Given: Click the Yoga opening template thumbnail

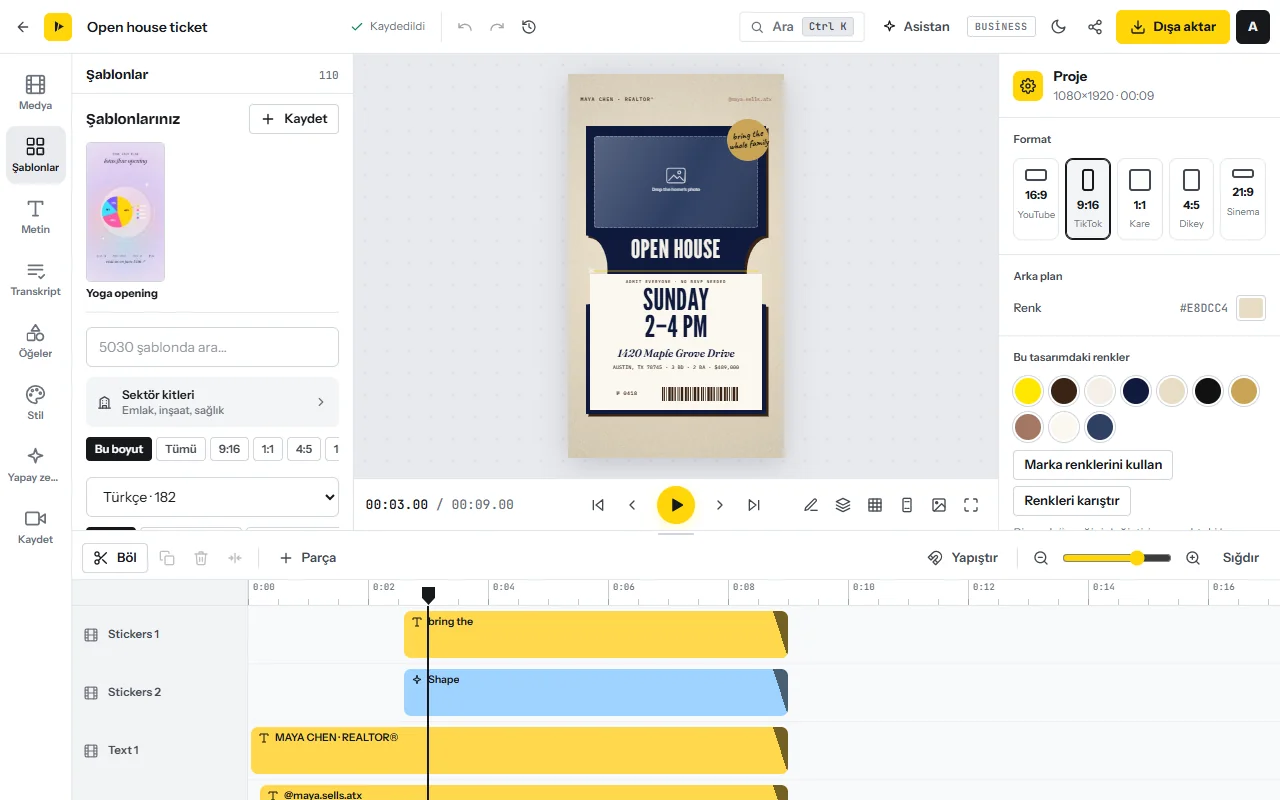Looking at the screenshot, I should pos(125,212).
